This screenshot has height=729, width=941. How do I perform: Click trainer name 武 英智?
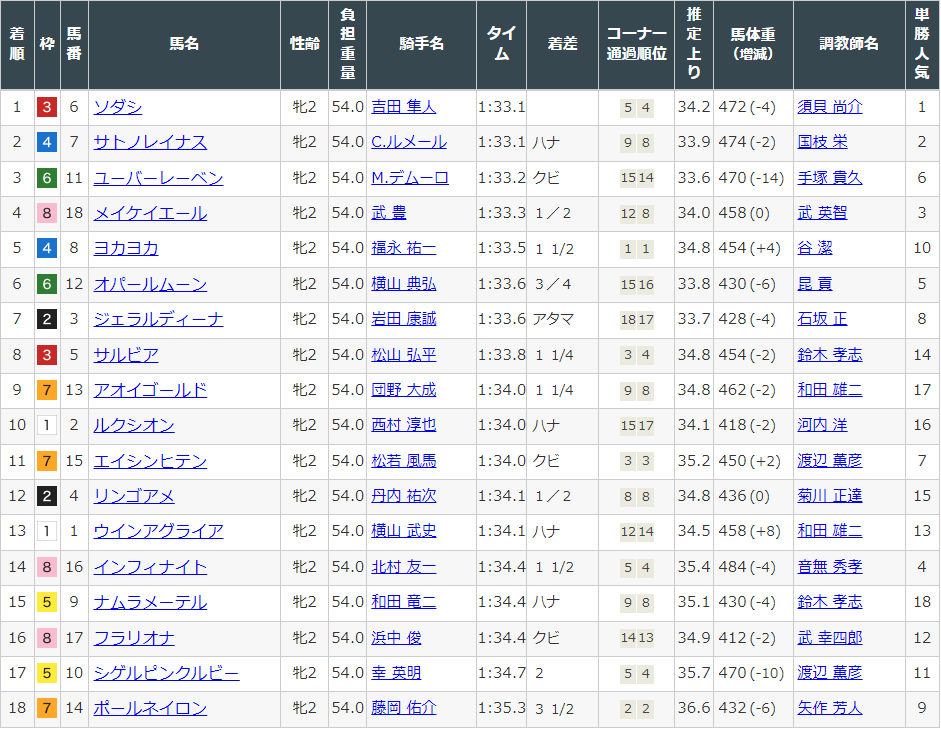pyautogui.click(x=822, y=214)
